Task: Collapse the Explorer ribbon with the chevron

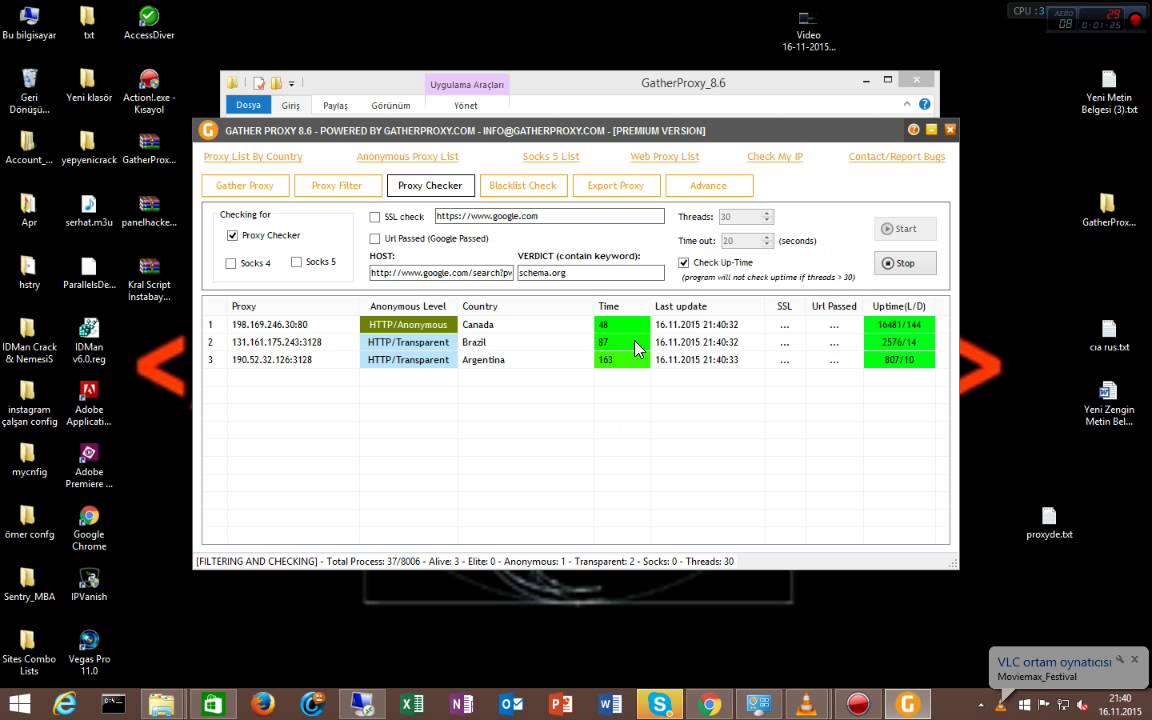Action: click(x=907, y=104)
